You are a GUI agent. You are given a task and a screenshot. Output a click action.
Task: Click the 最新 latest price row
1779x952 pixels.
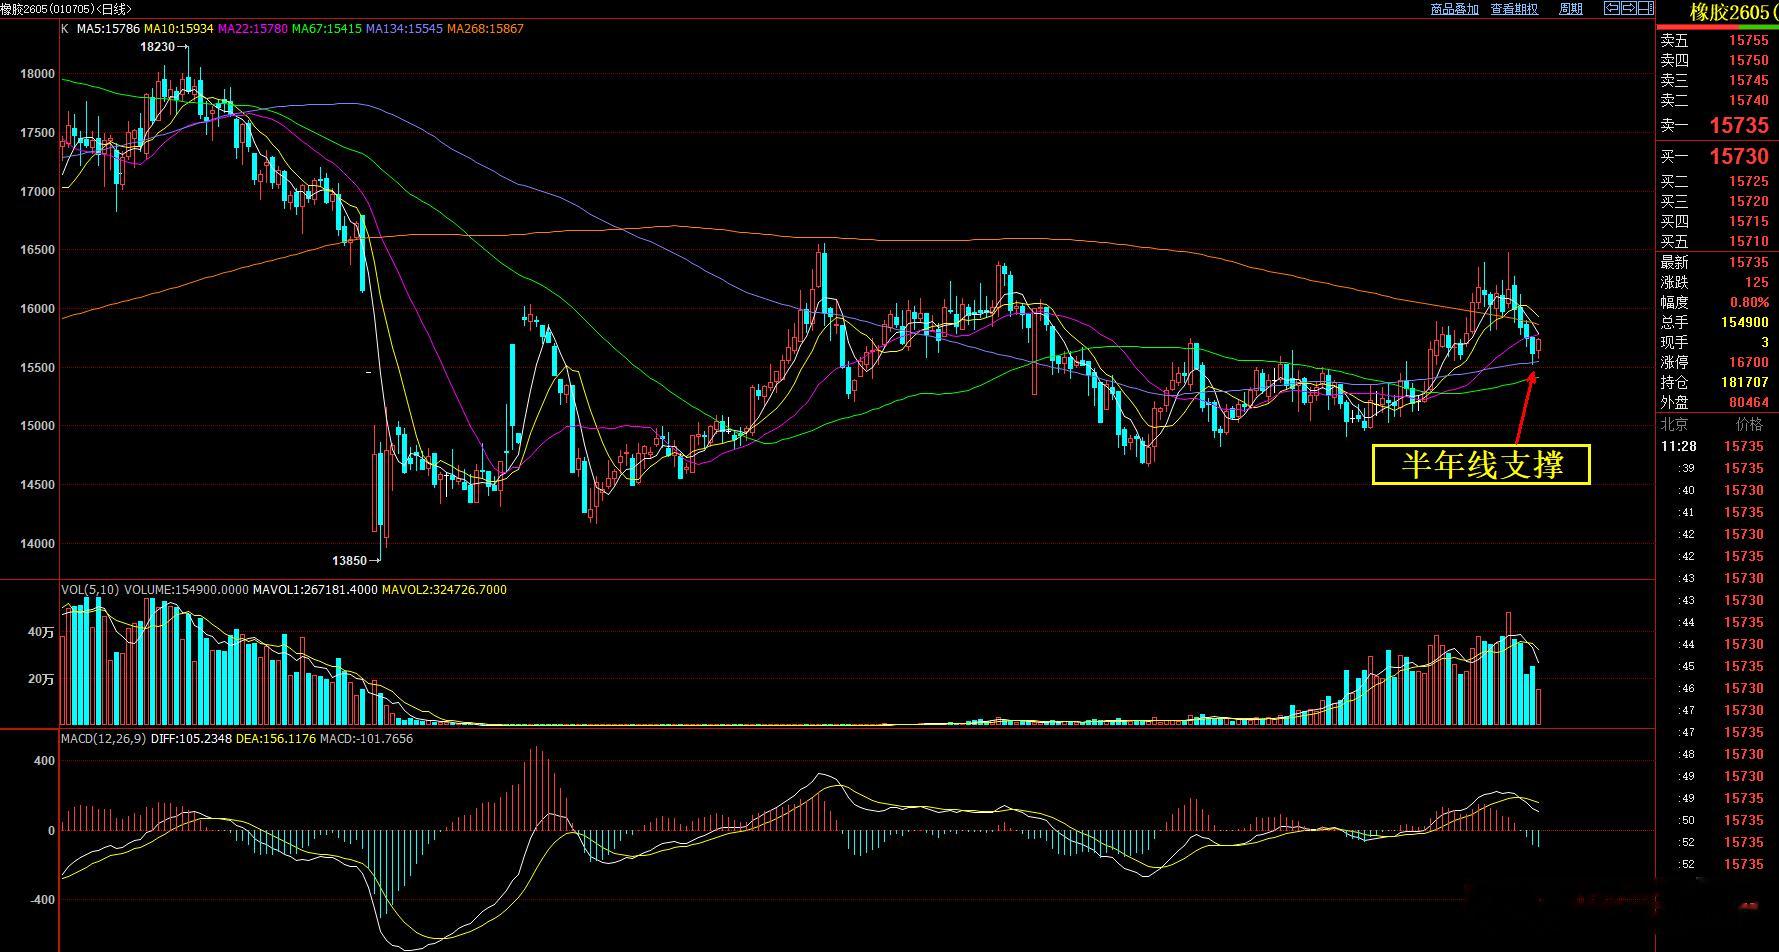tap(1716, 262)
